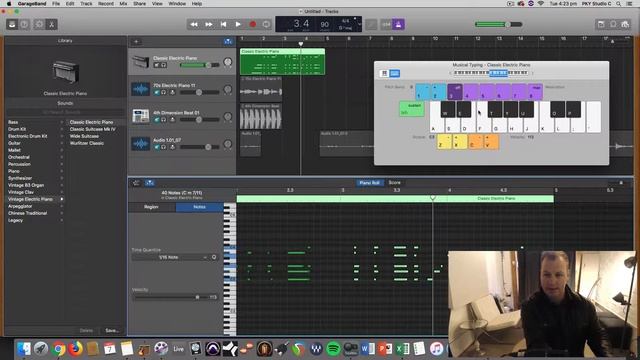
Task: Click the red Record button
Action: click(253, 24)
